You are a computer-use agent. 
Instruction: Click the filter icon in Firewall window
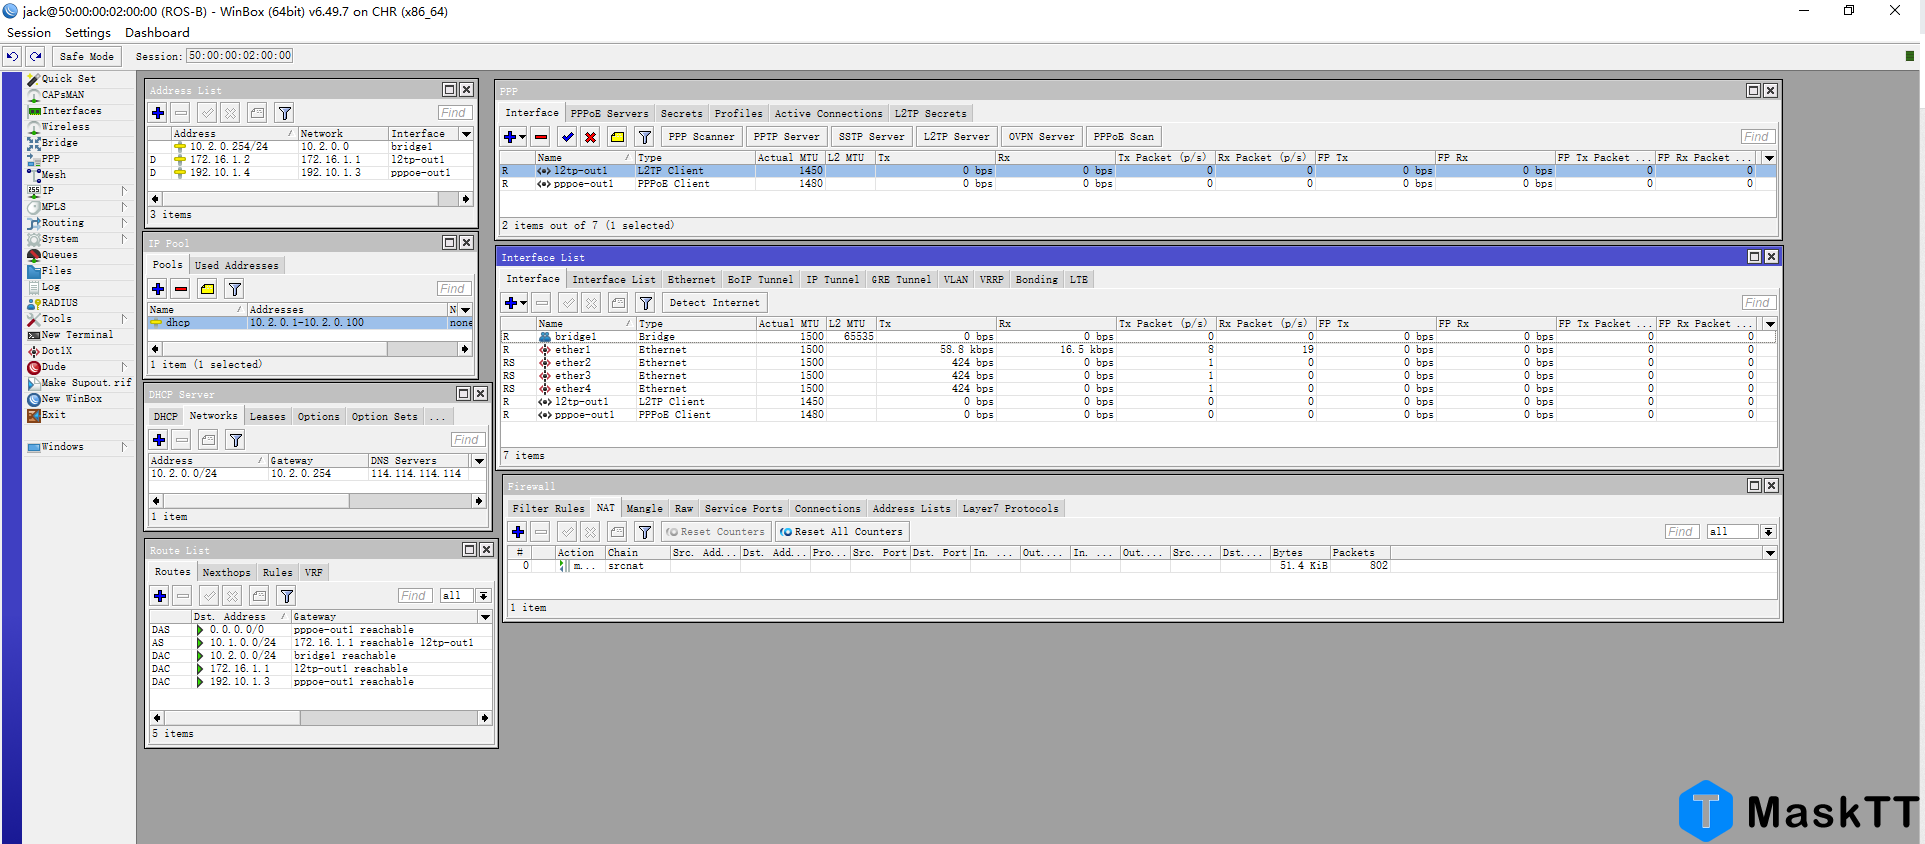[x=645, y=532]
